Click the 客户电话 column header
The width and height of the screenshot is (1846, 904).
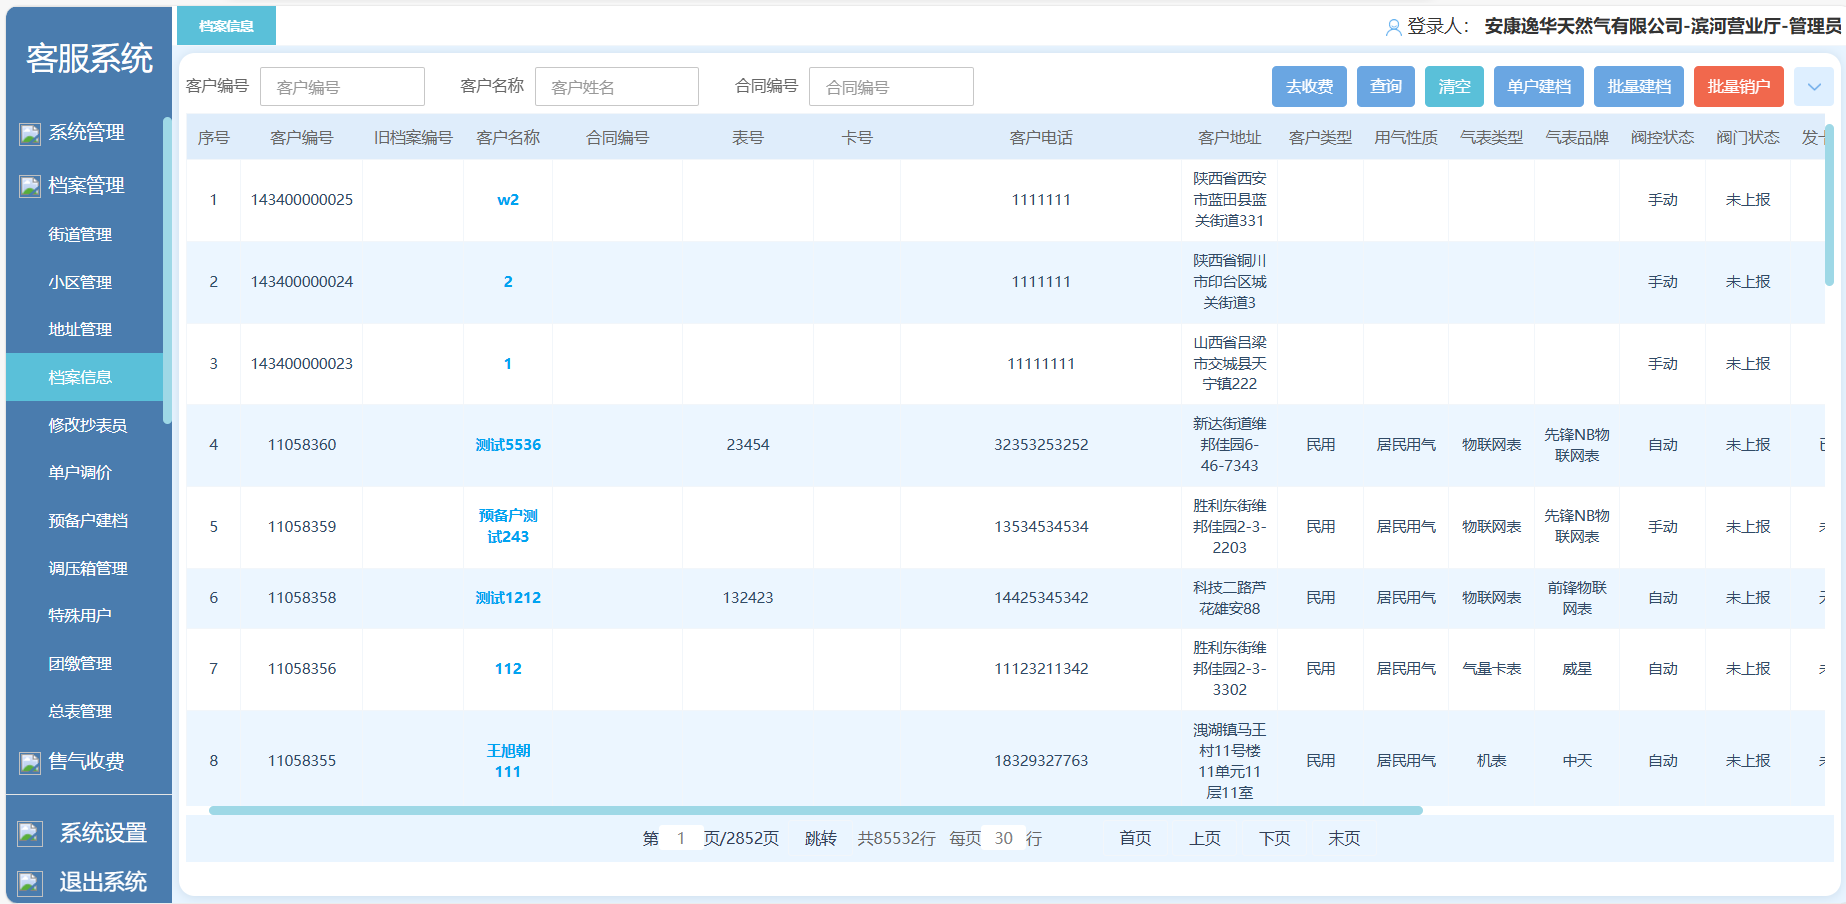[1041, 138]
